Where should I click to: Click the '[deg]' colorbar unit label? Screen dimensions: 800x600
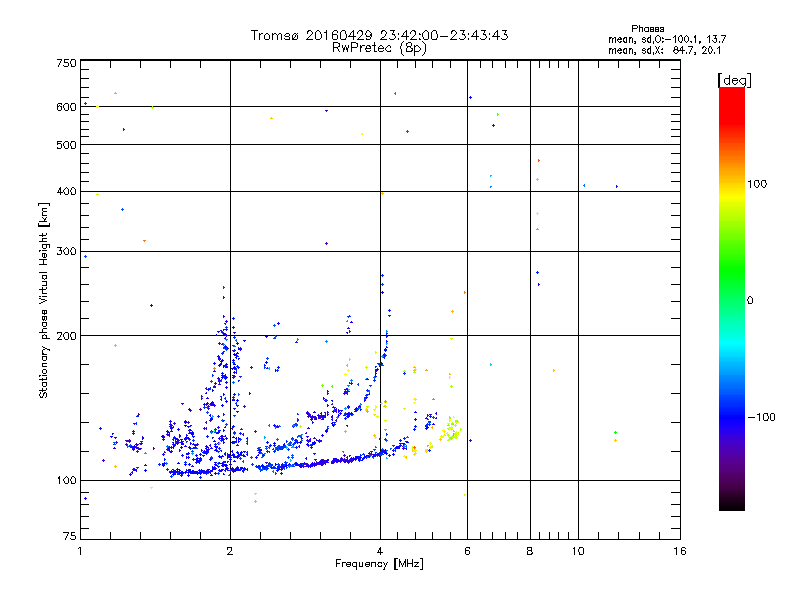[734, 80]
